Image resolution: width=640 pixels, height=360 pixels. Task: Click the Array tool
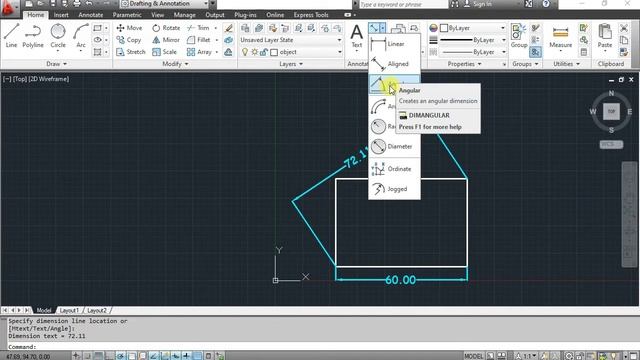(x=199, y=52)
